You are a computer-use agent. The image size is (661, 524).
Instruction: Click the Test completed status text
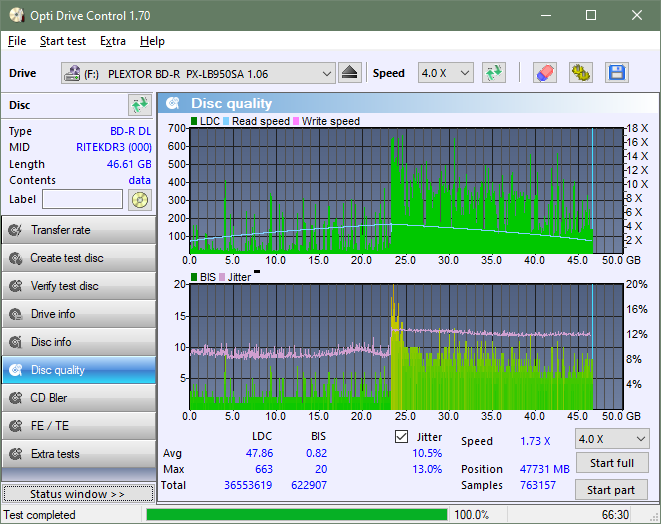[x=40, y=515]
